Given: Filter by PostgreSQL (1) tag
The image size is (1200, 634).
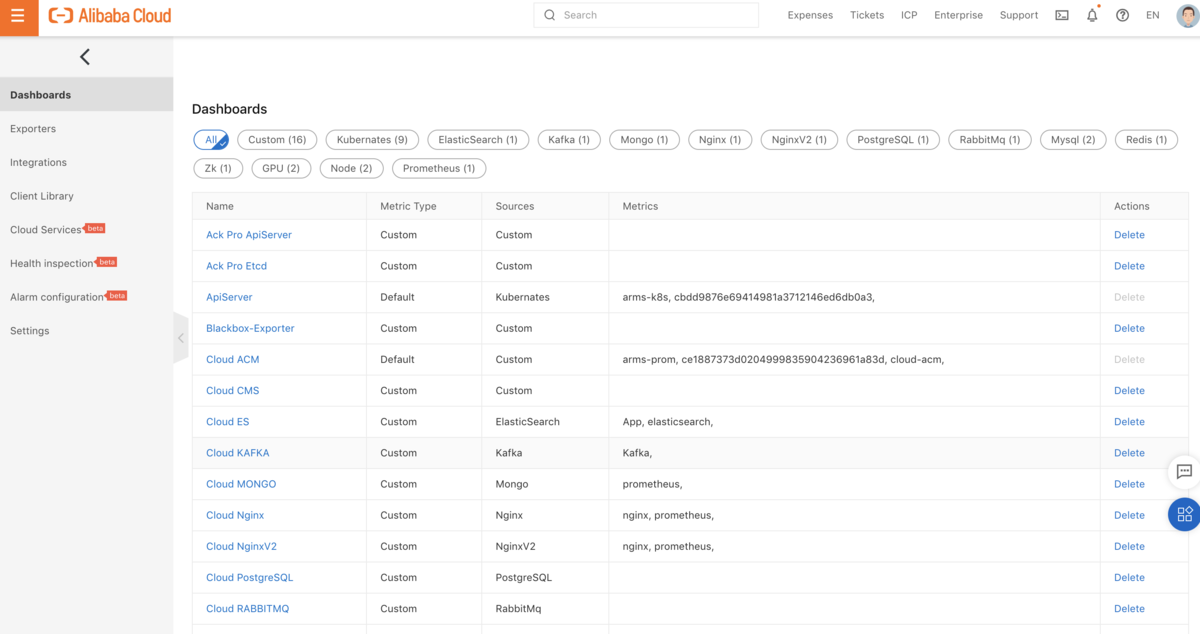Looking at the screenshot, I should (x=893, y=140).
